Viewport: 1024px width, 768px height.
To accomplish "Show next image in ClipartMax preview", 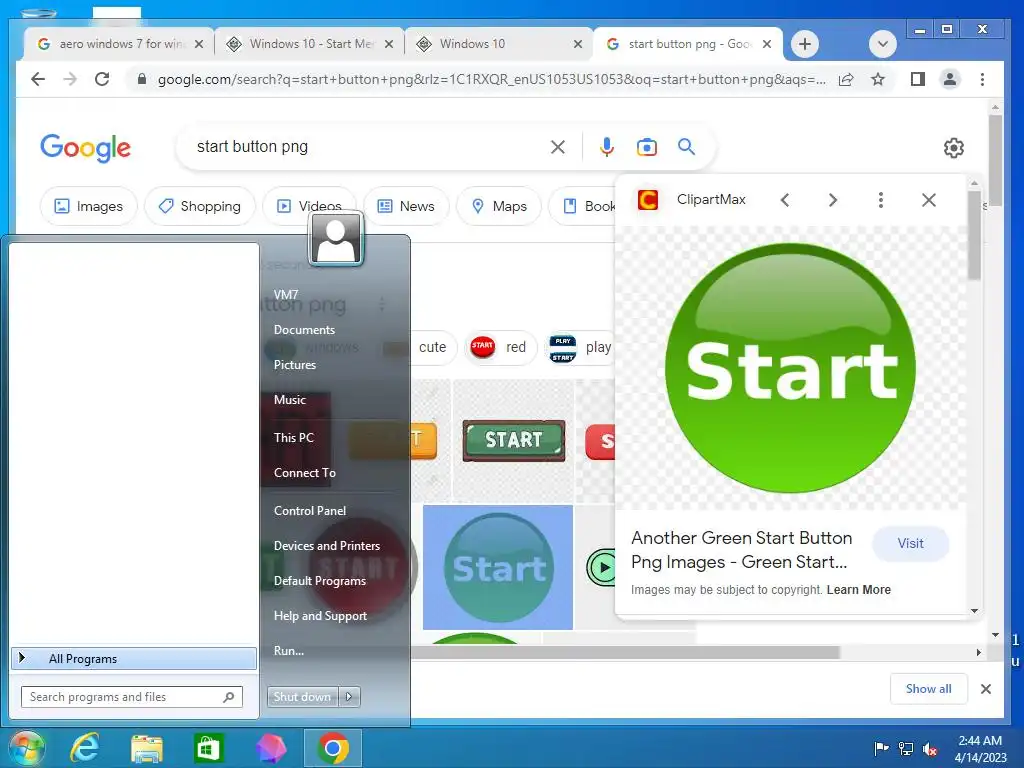I will 833,200.
